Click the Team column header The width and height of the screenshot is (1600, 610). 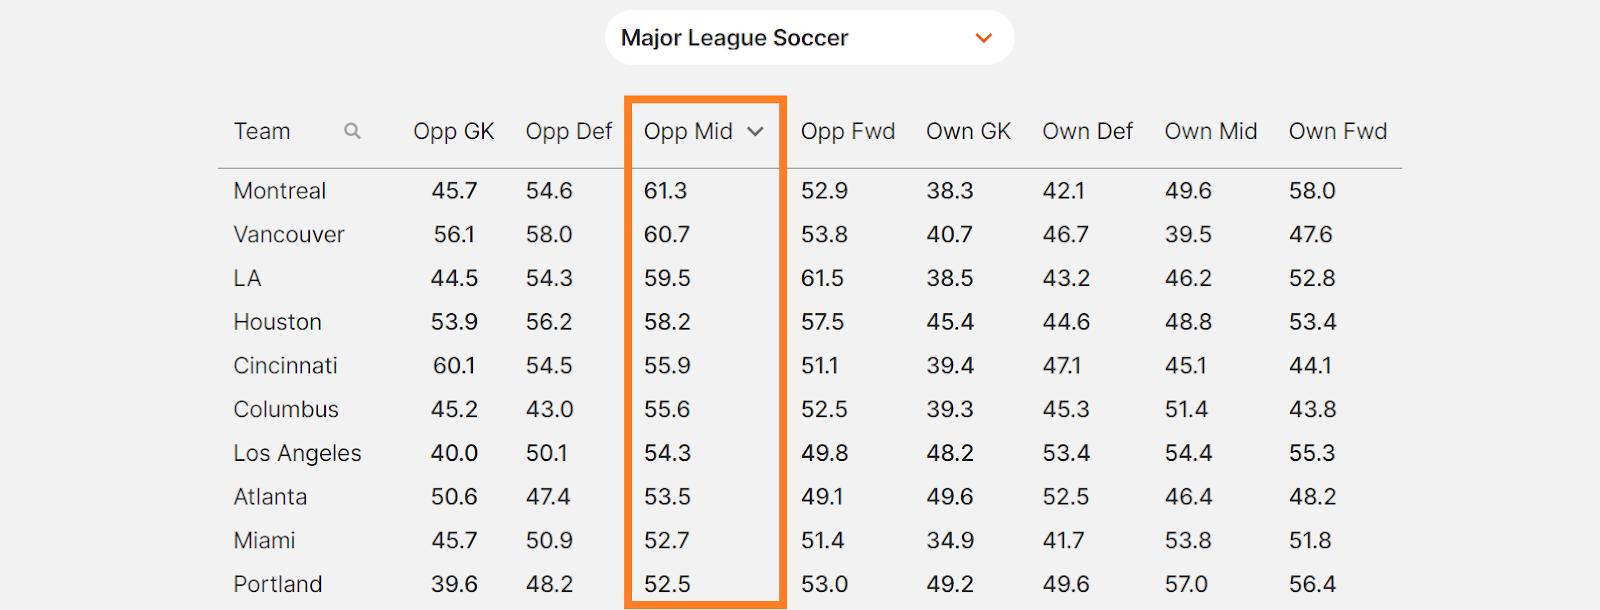coord(262,132)
